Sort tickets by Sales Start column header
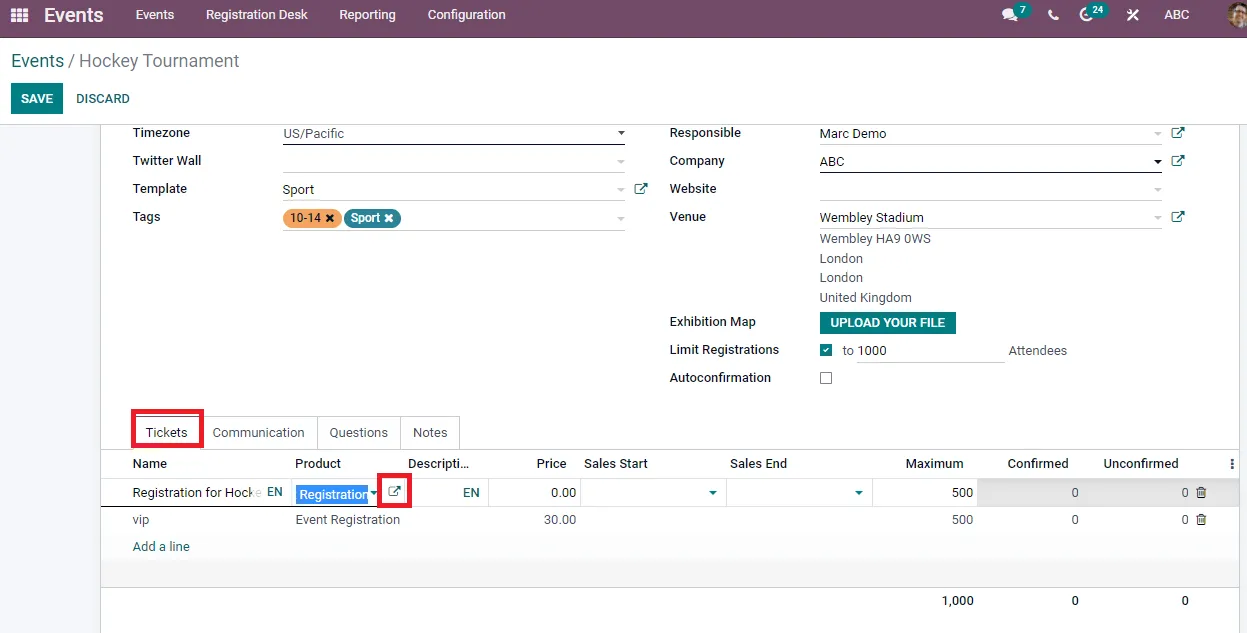This screenshot has height=633, width=1247. pos(616,464)
